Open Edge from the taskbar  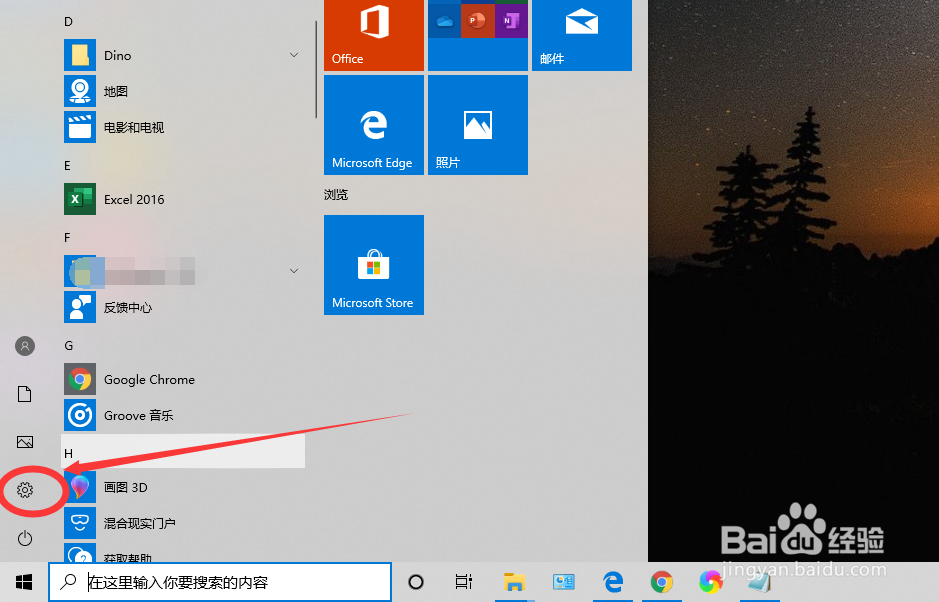(x=613, y=582)
